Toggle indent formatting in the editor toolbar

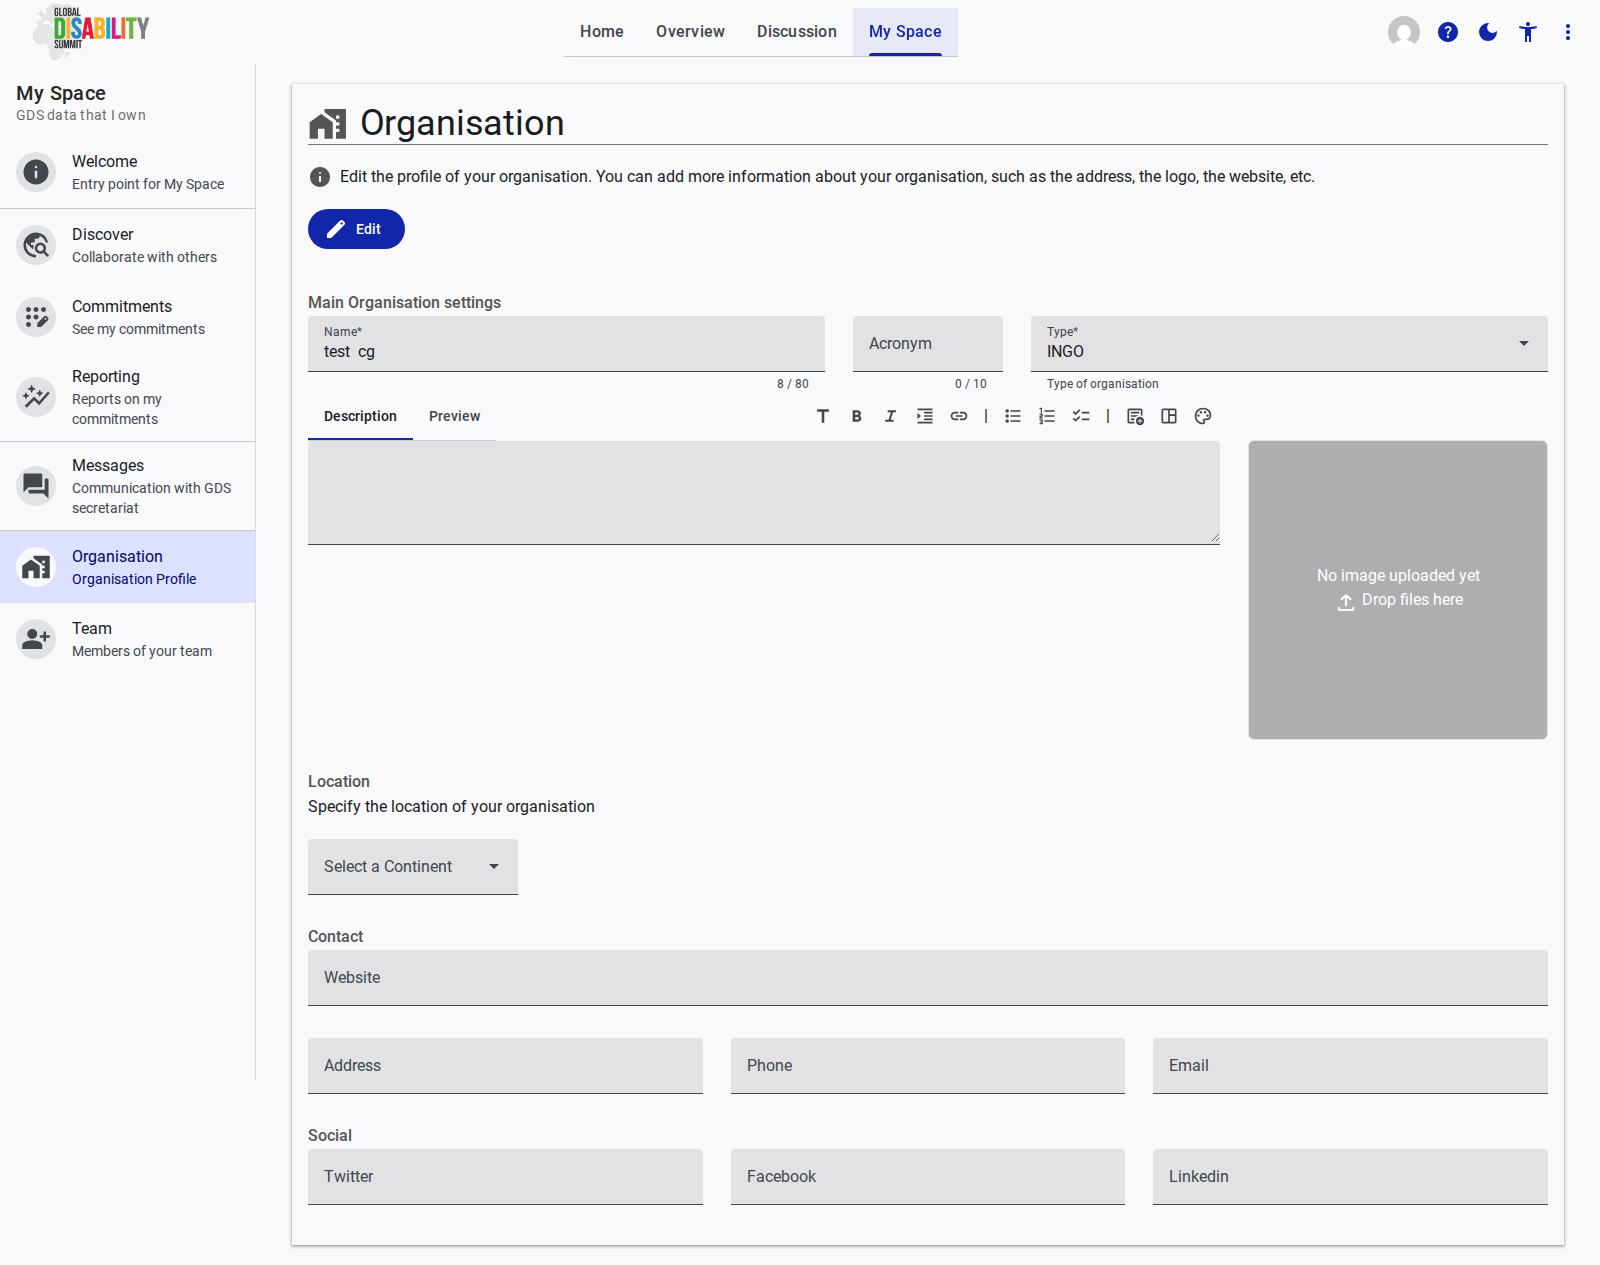924,416
